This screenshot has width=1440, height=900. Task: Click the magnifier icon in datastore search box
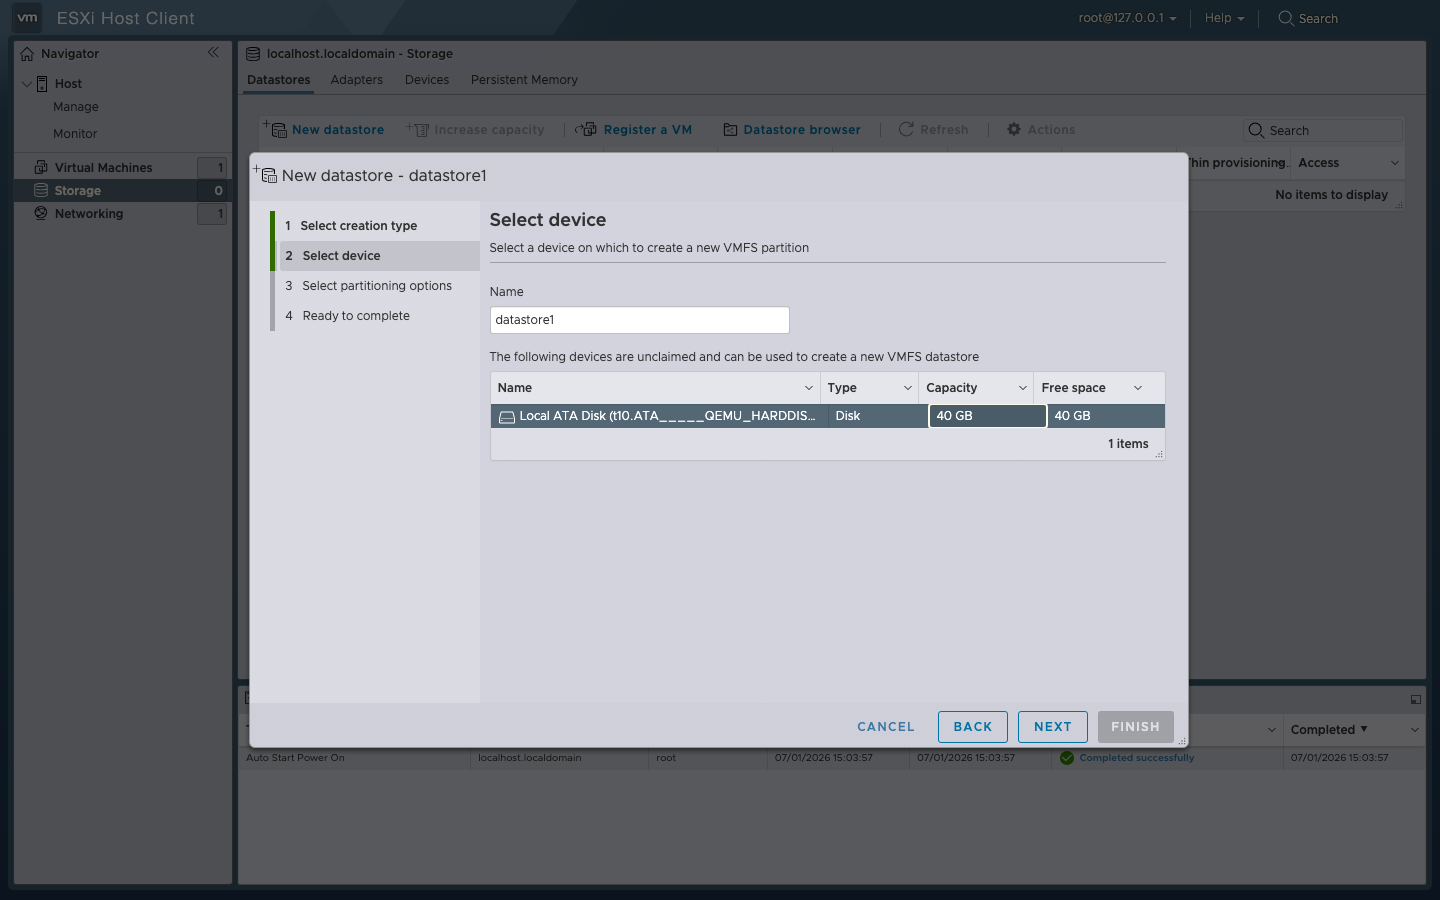[x=1256, y=130]
